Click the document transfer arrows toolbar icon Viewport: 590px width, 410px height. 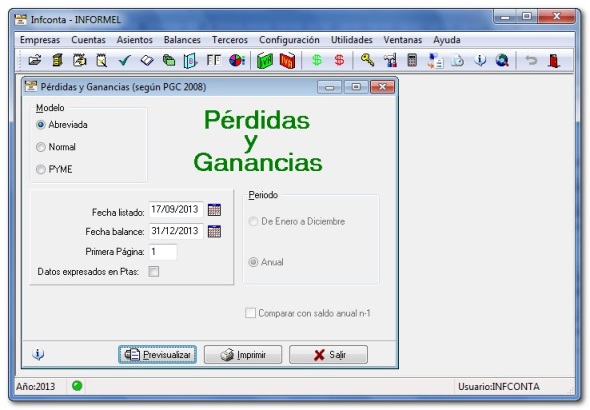pyautogui.click(x=435, y=61)
